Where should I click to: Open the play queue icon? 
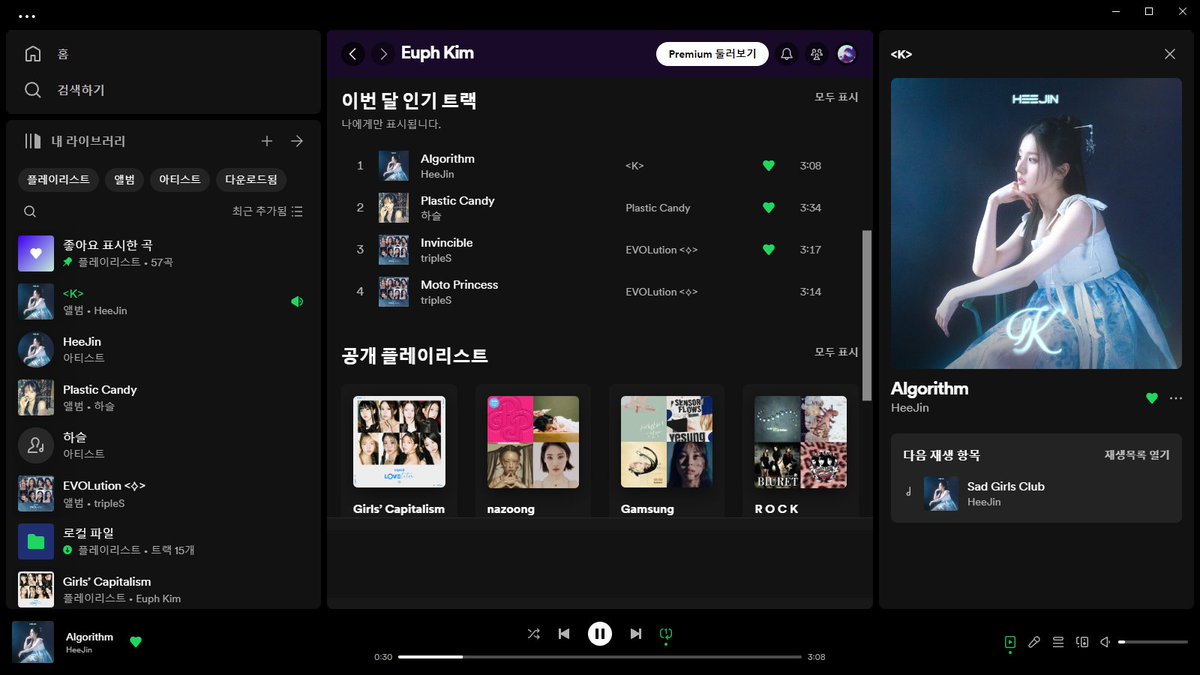(x=1058, y=642)
